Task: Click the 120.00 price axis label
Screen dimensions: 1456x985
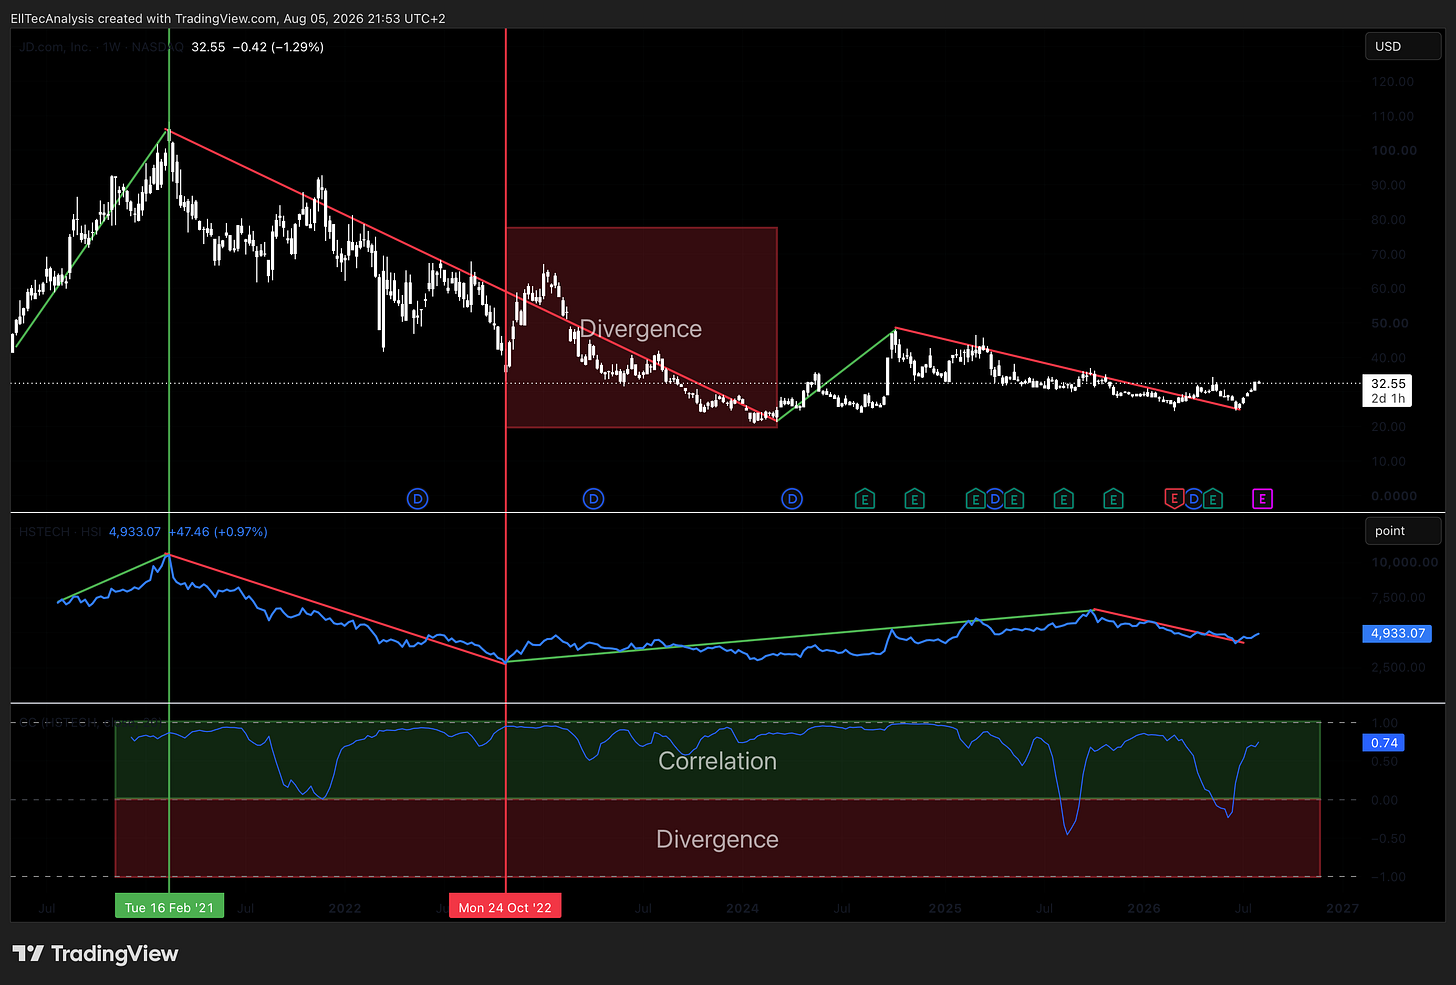Action: coord(1393,81)
